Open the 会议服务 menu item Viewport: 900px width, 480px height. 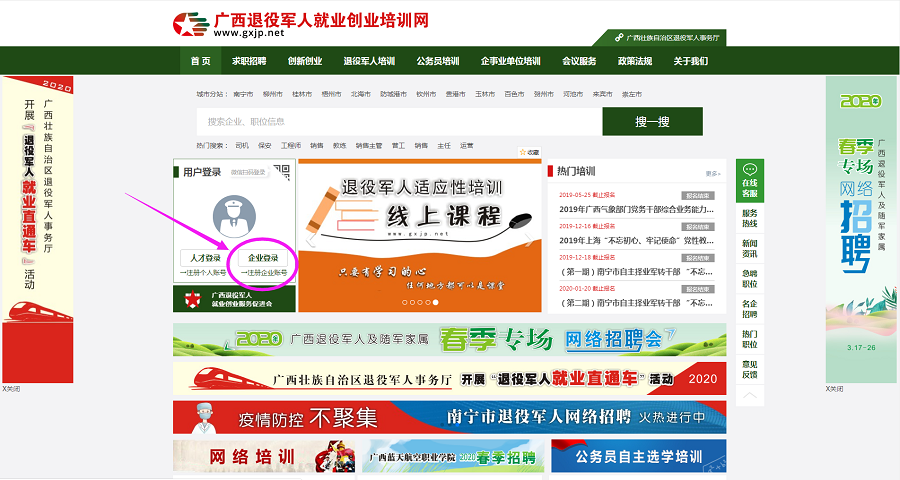coord(579,61)
